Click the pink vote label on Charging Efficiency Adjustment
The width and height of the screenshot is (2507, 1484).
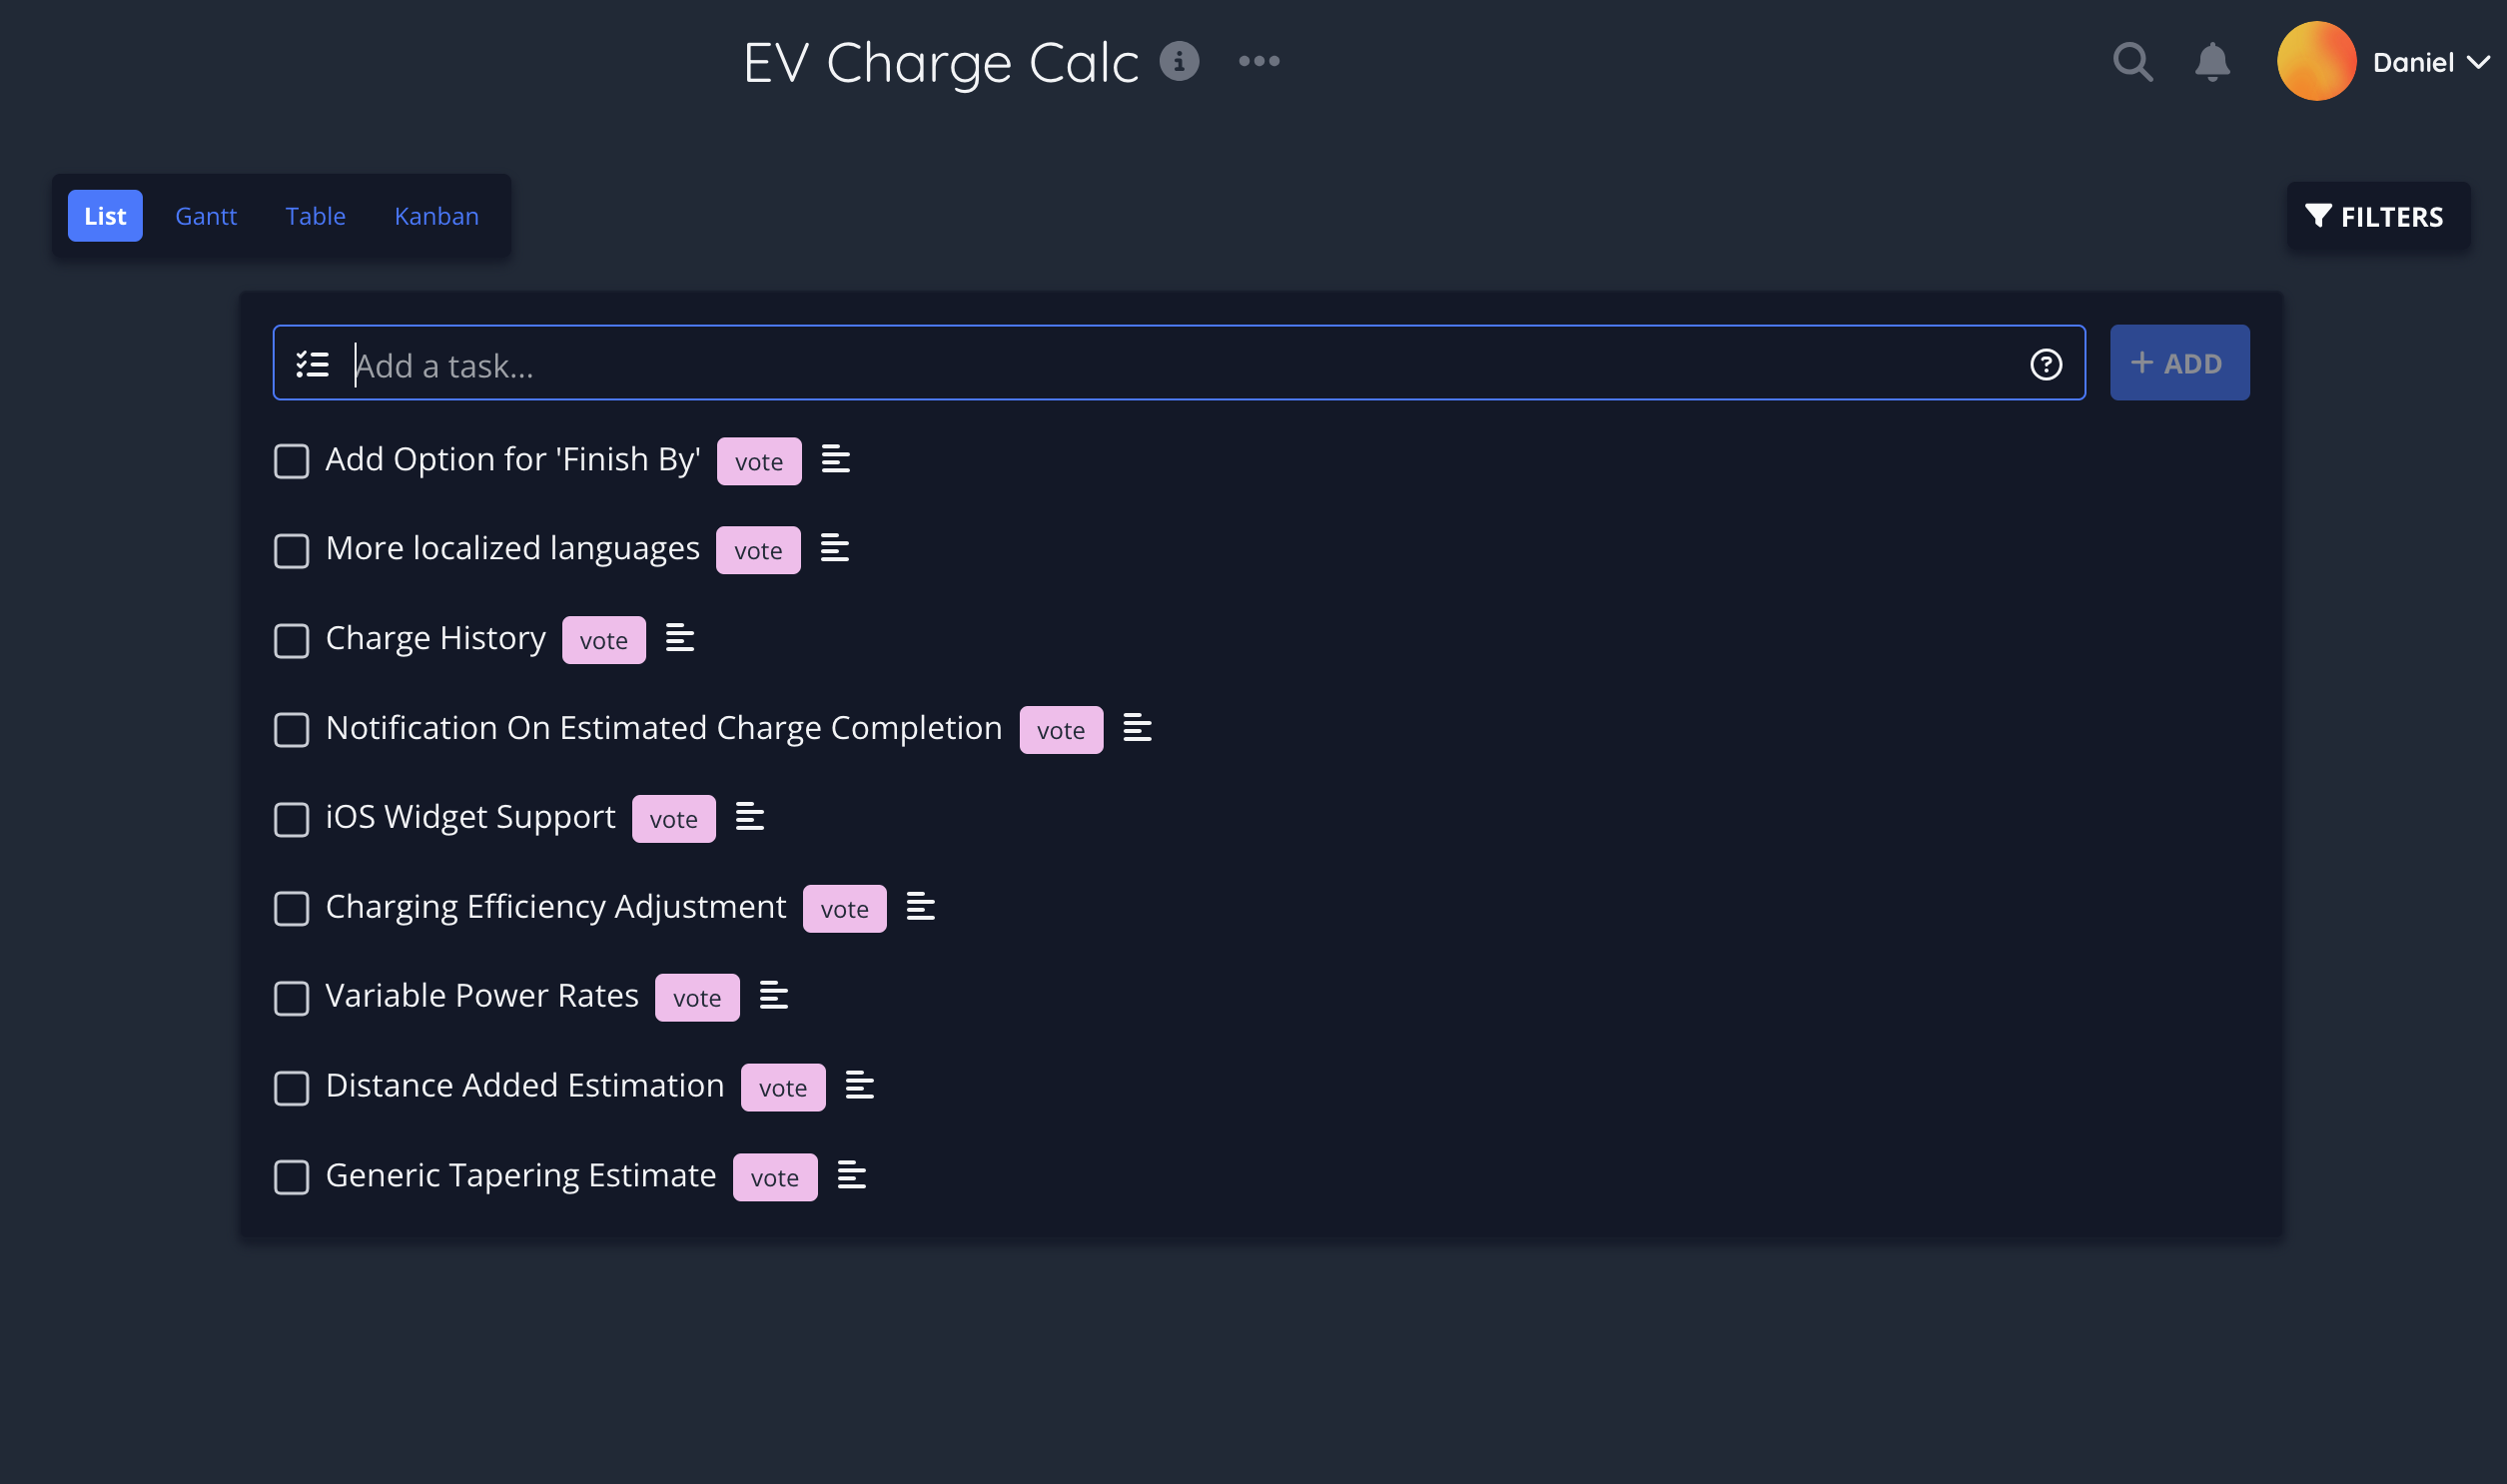click(x=844, y=909)
